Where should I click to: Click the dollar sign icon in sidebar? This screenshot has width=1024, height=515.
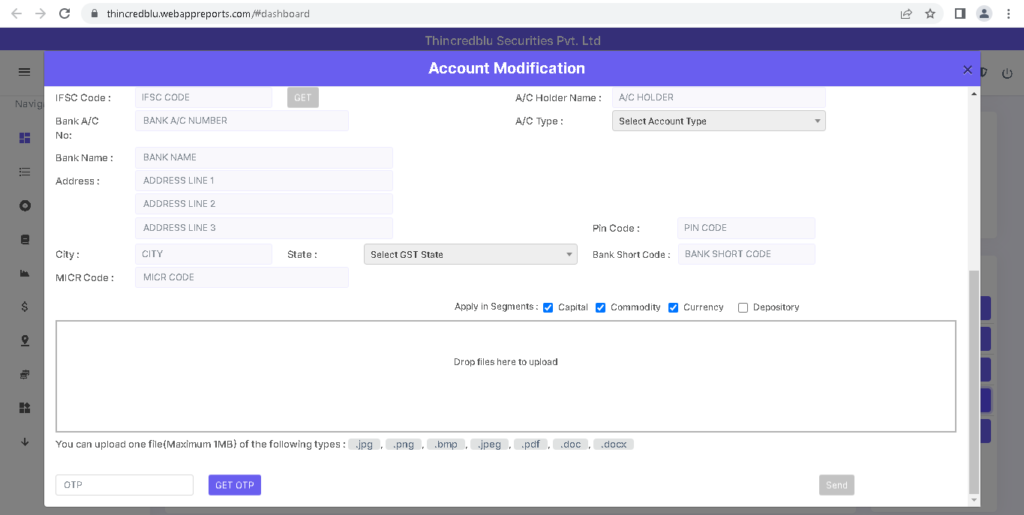click(25, 307)
